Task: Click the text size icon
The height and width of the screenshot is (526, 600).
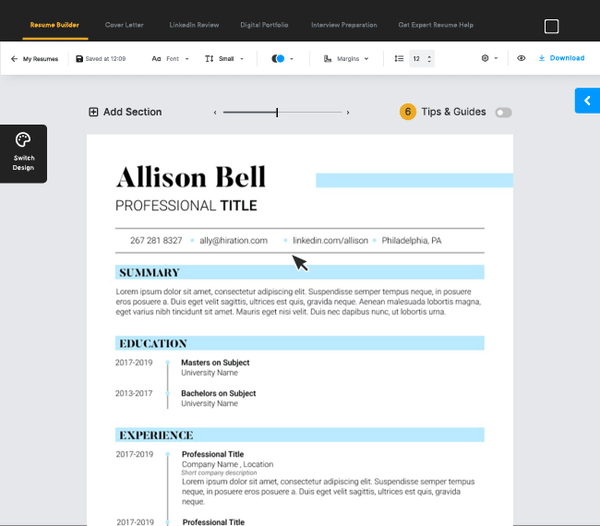Action: coord(209,59)
